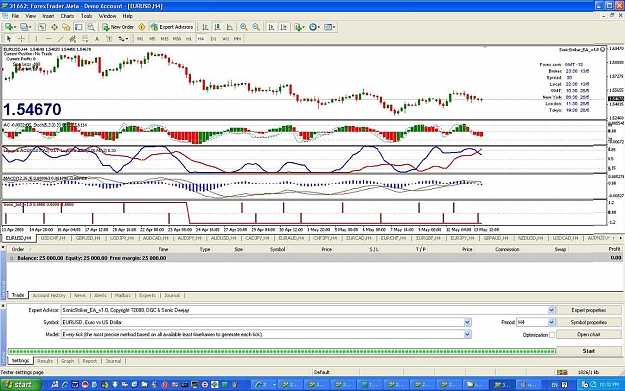Switch timeframe to D1
The width and height of the screenshot is (625, 391).
[213, 39]
